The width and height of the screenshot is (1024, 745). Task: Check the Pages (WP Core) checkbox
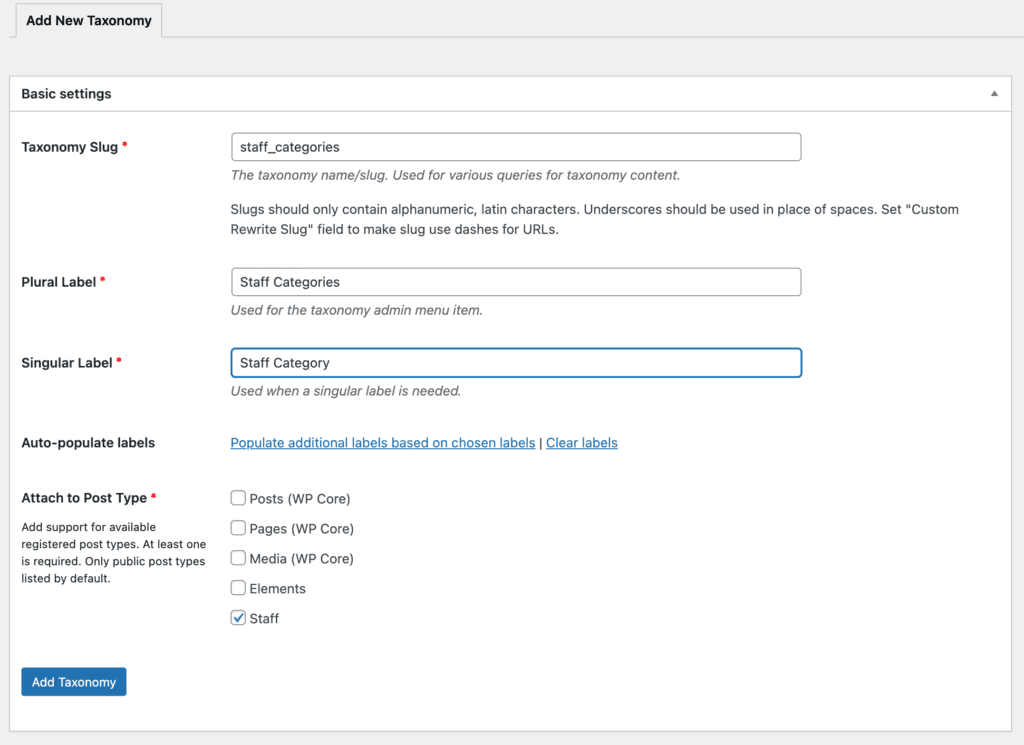point(238,528)
